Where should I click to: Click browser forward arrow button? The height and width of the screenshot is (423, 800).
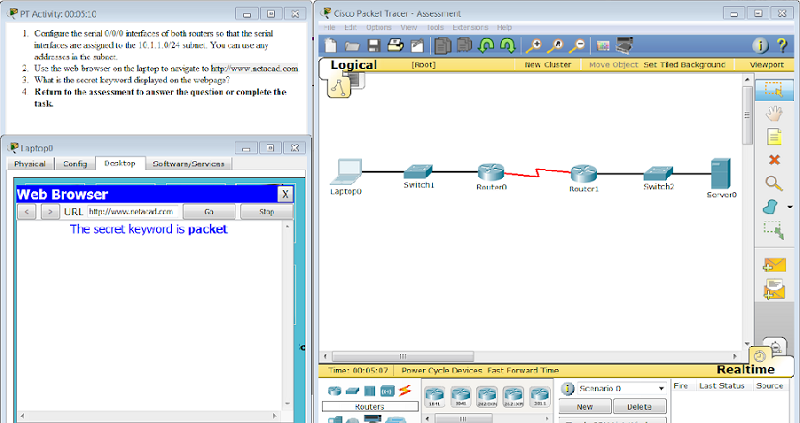[x=49, y=212]
